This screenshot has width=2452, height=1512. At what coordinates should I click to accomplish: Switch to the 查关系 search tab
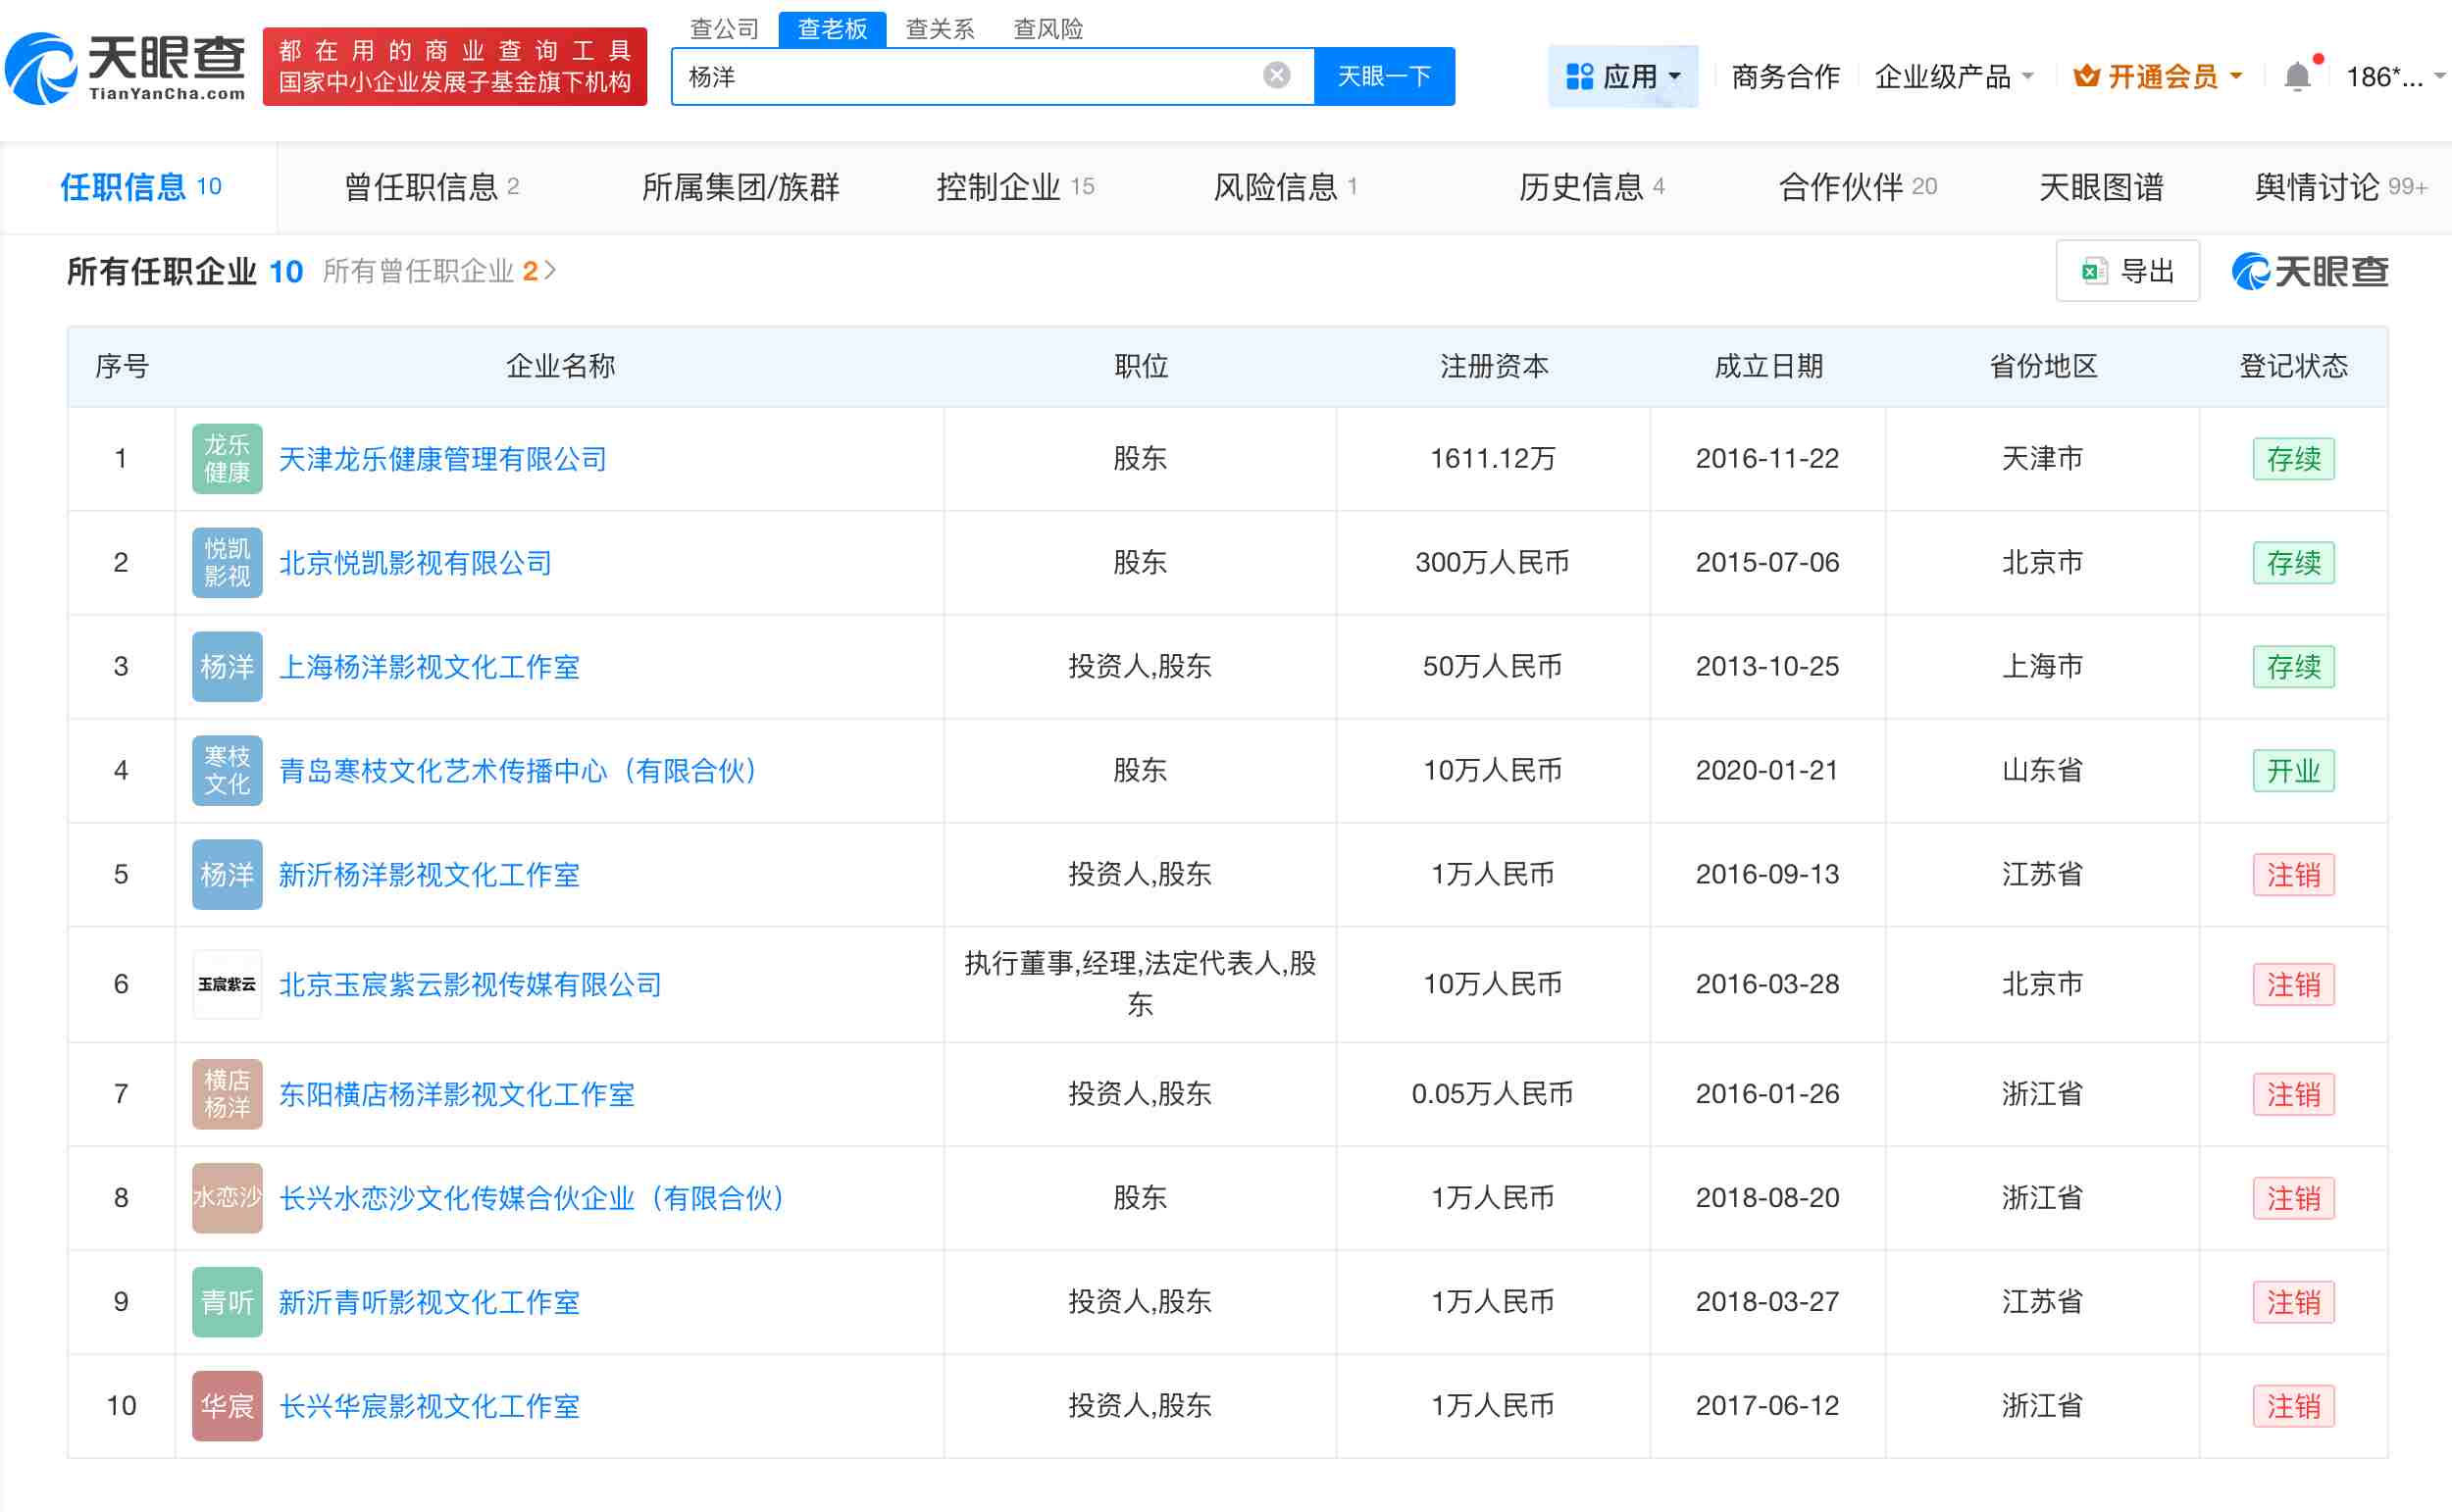point(941,28)
